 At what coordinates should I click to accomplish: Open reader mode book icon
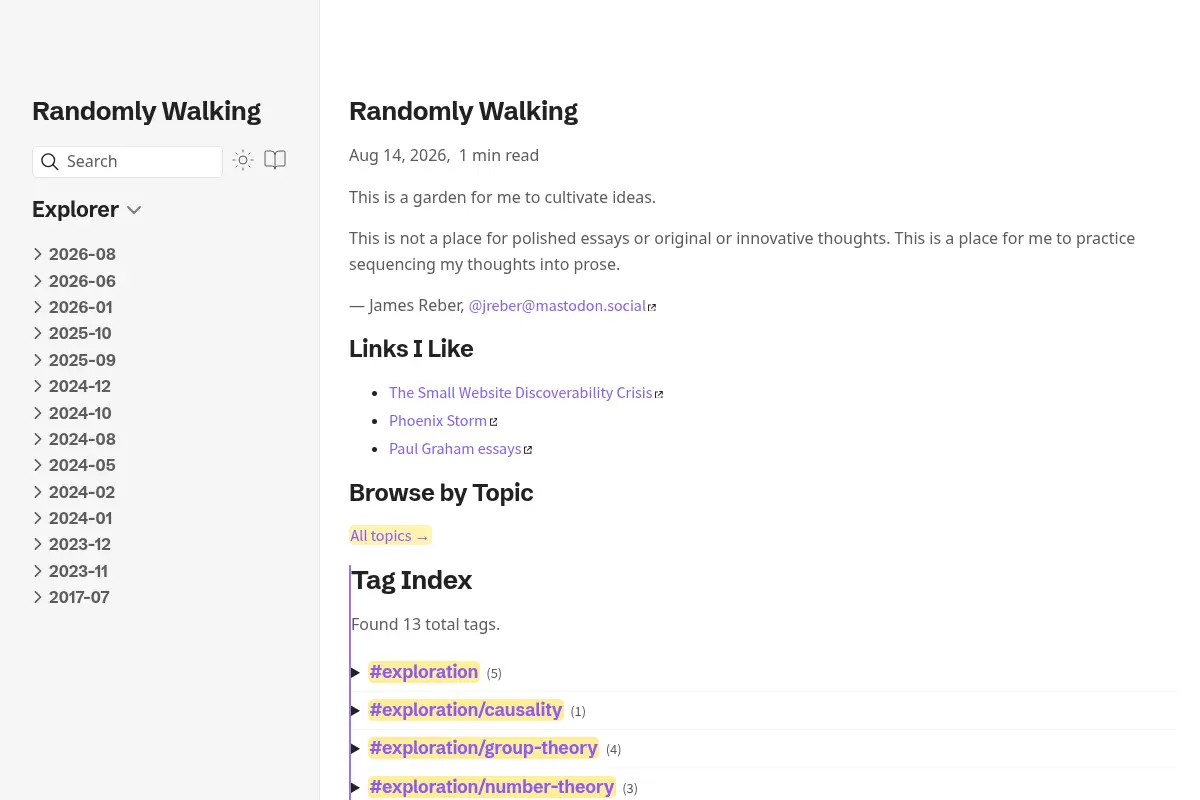pos(275,160)
